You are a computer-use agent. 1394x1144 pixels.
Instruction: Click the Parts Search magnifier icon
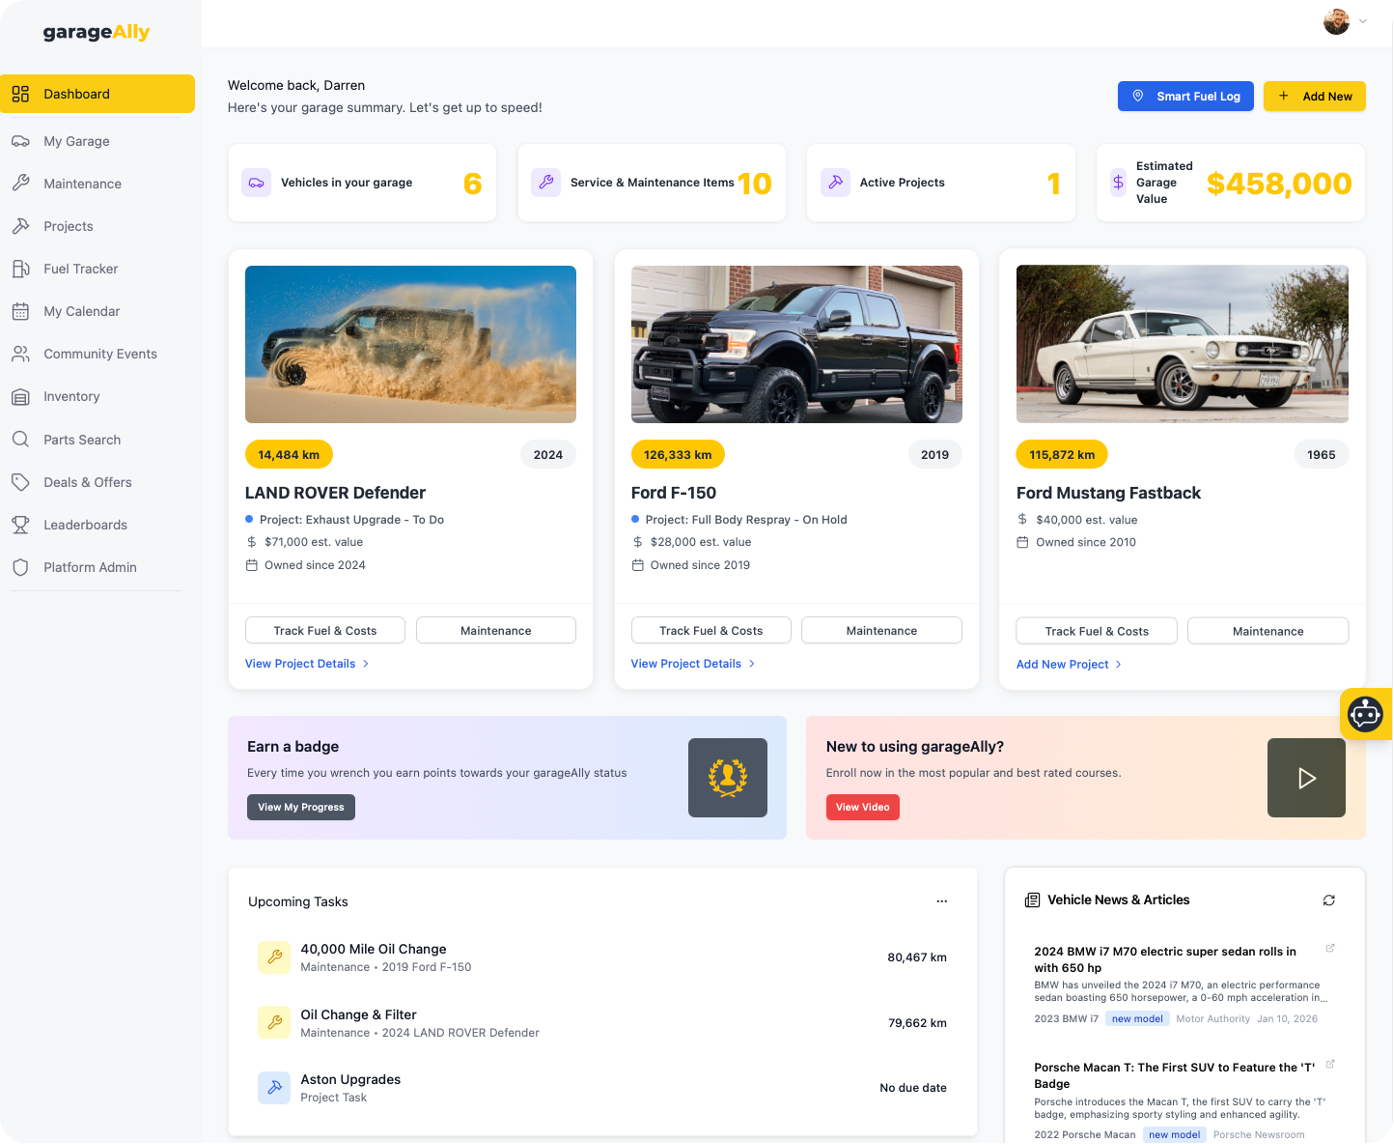click(20, 439)
